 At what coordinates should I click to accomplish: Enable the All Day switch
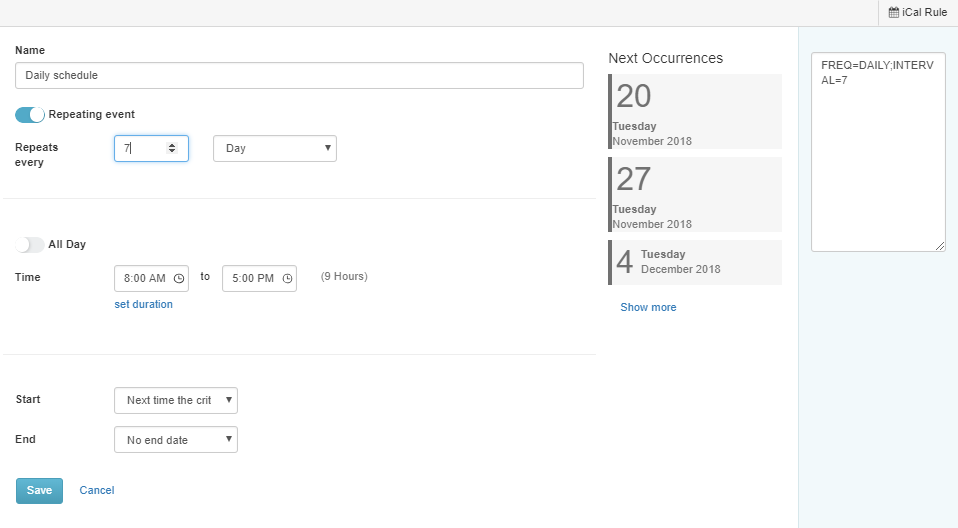30,244
